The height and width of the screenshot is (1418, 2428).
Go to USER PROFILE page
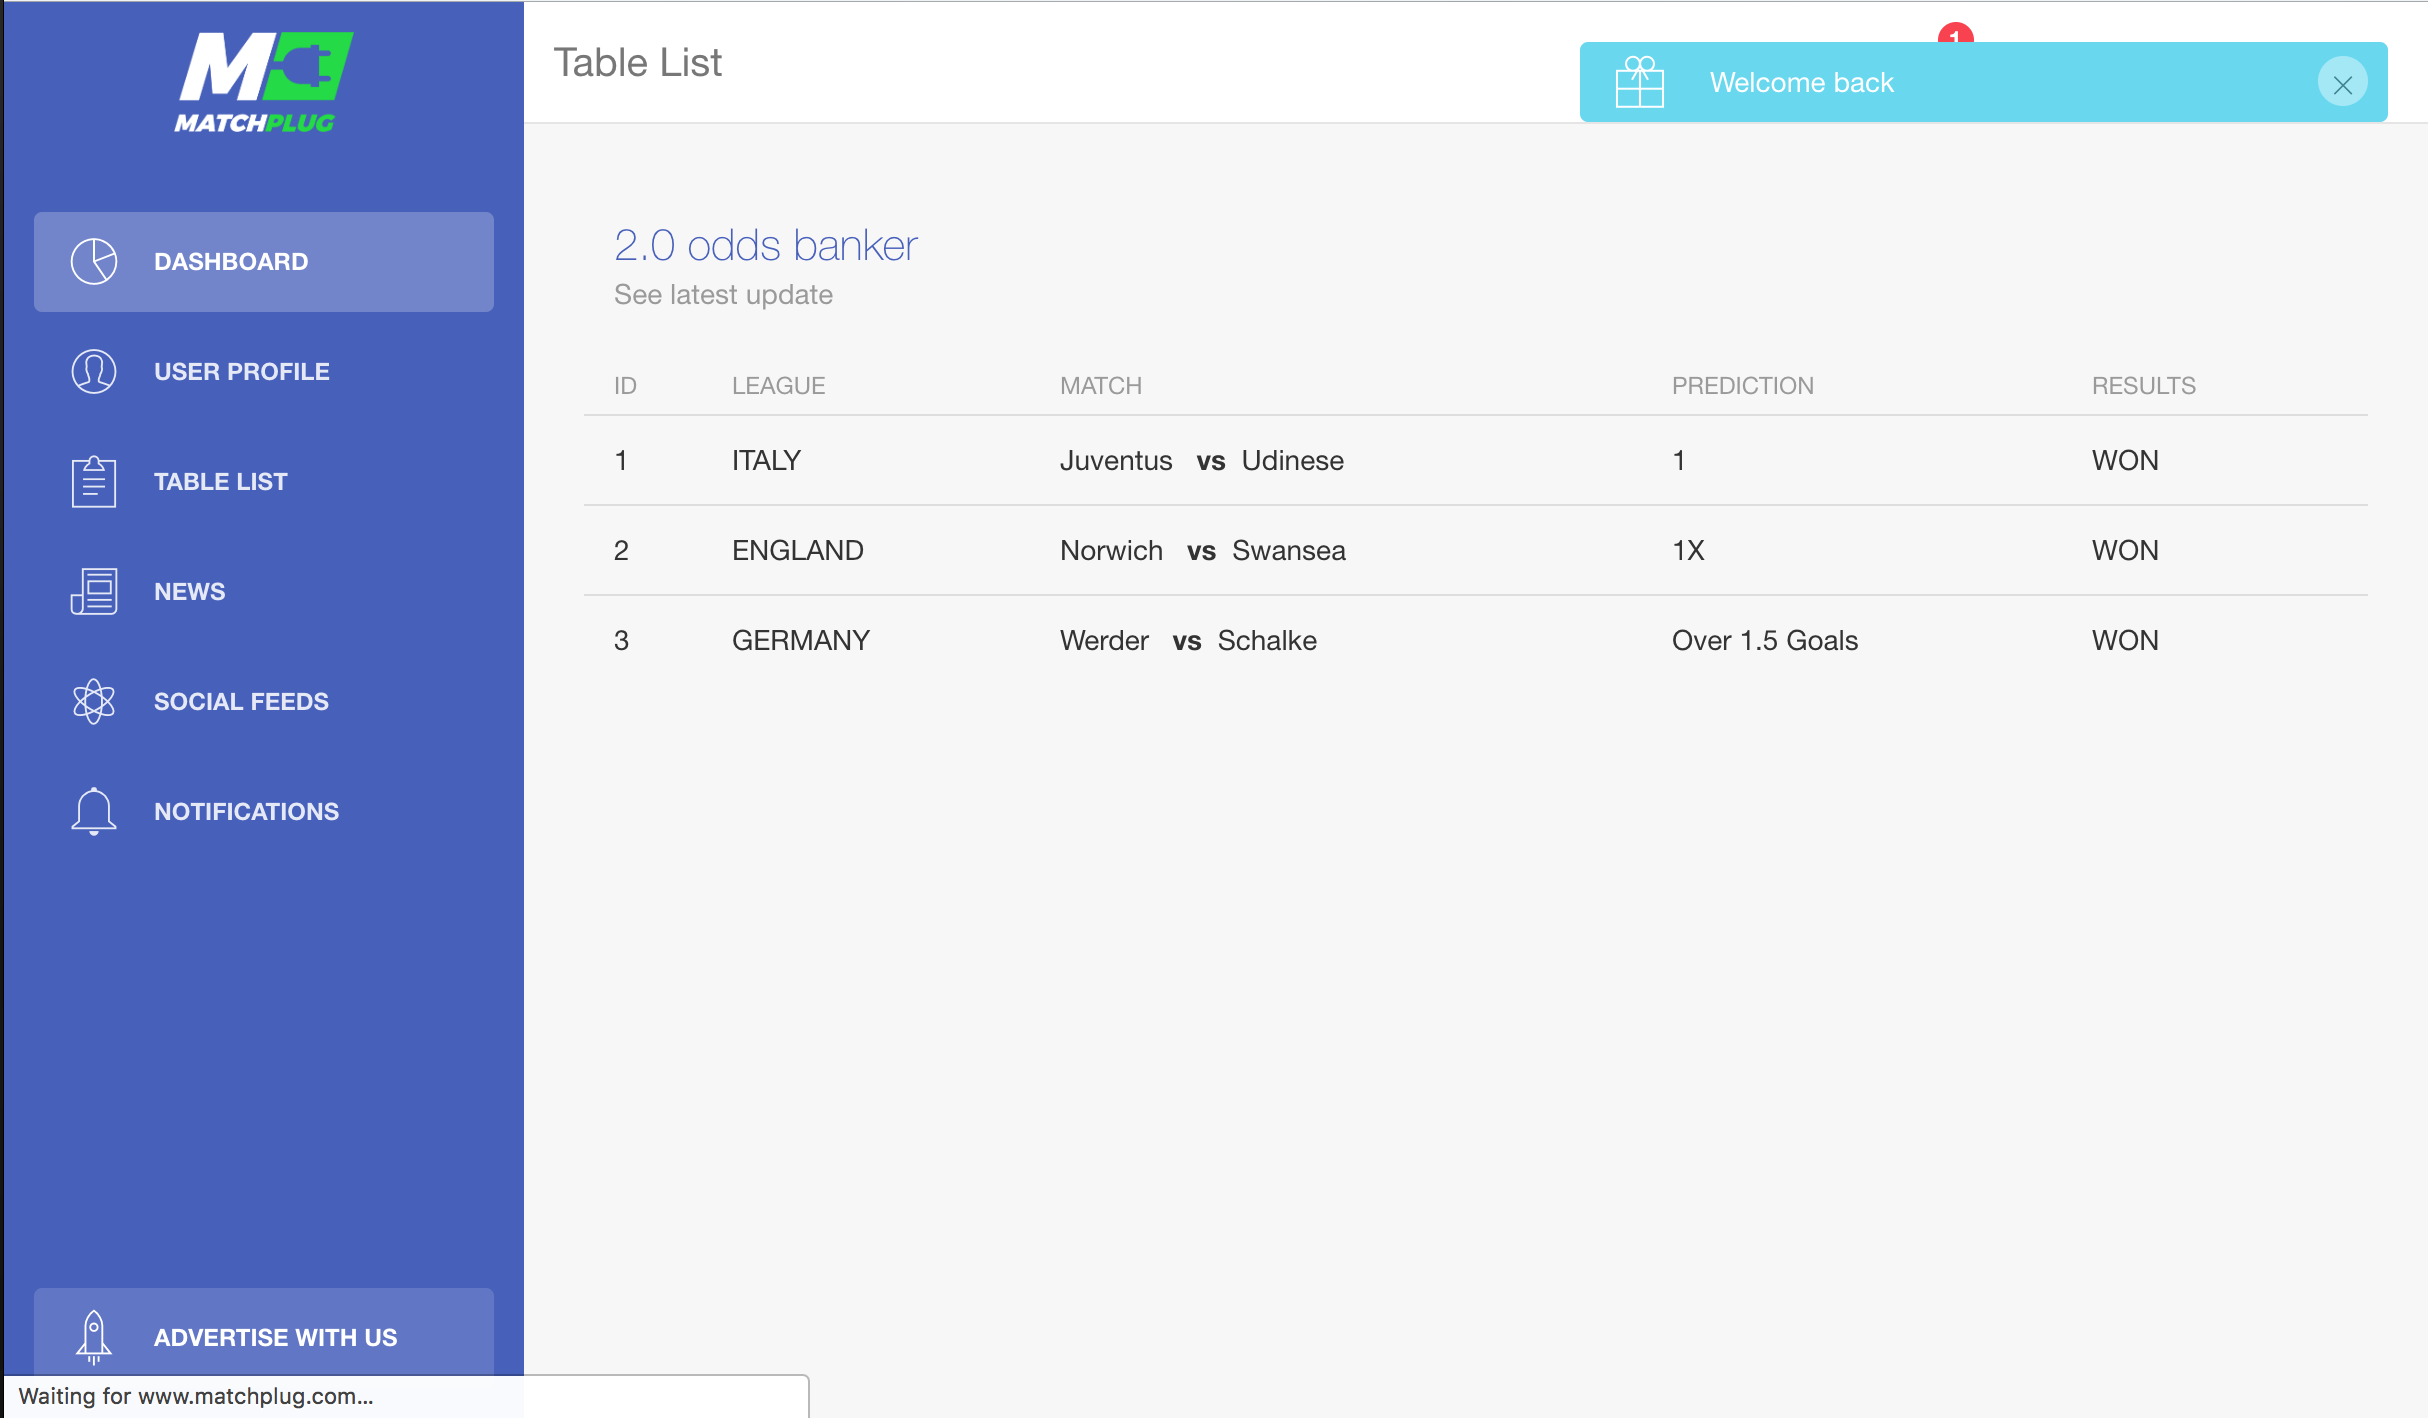tap(241, 372)
